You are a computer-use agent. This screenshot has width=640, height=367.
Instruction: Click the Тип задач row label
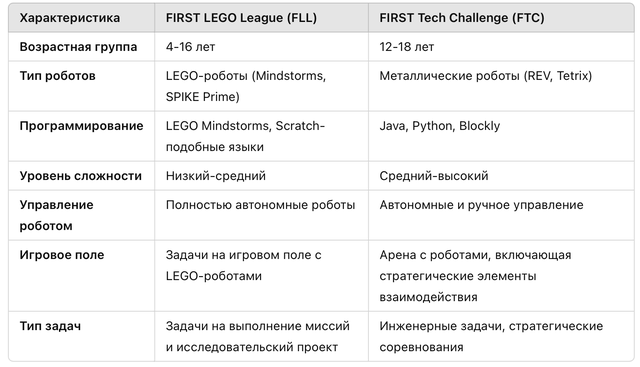[50, 326]
